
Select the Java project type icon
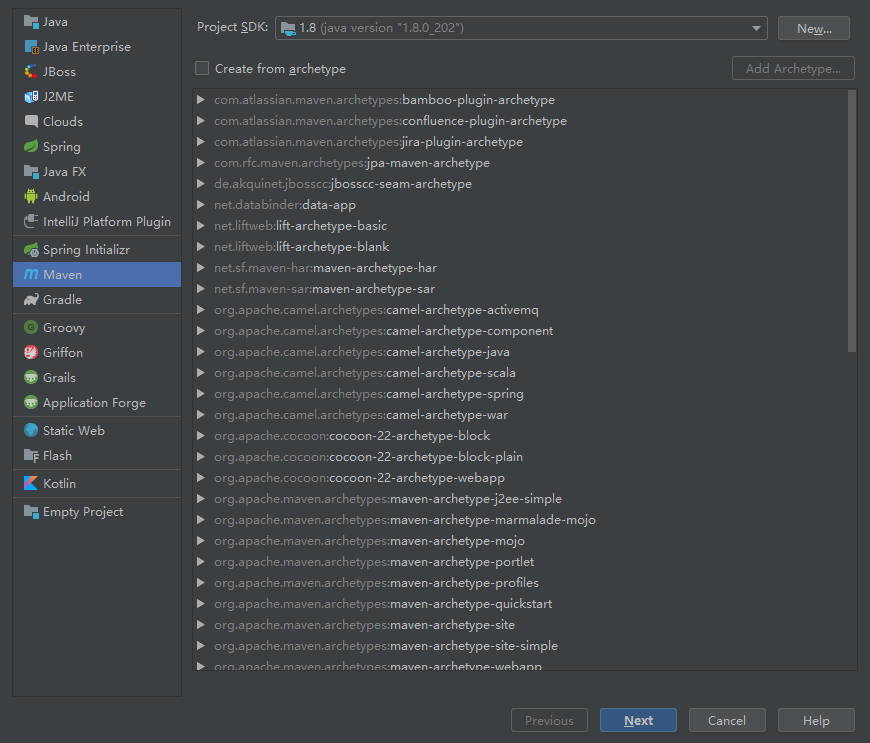pos(31,22)
